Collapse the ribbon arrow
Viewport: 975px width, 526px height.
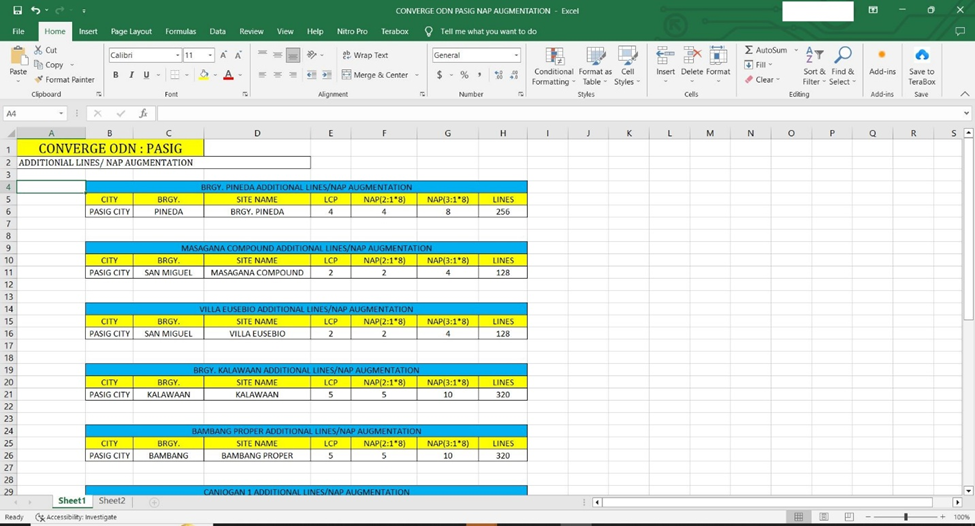click(x=964, y=94)
